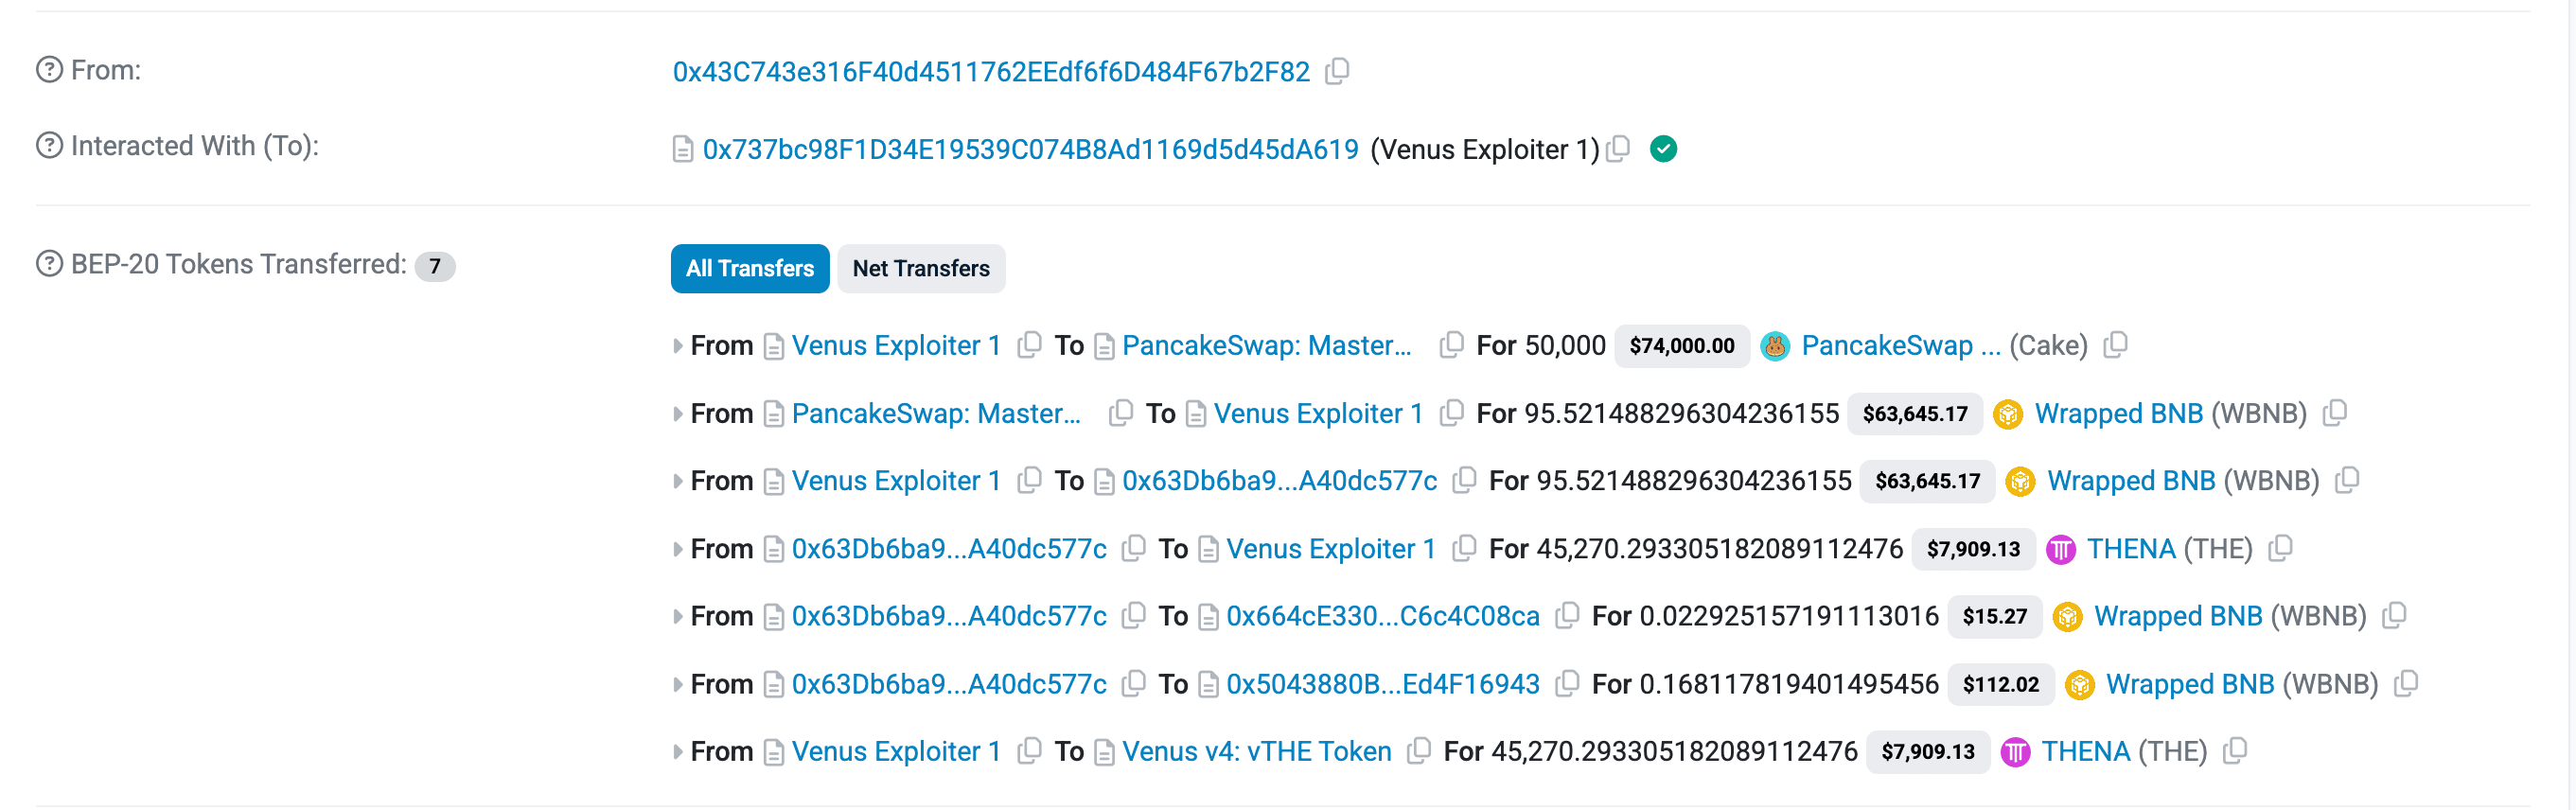Copy the Venus Exploiter 1 contract address
Screen dimensions: 2576x810
tap(1617, 149)
